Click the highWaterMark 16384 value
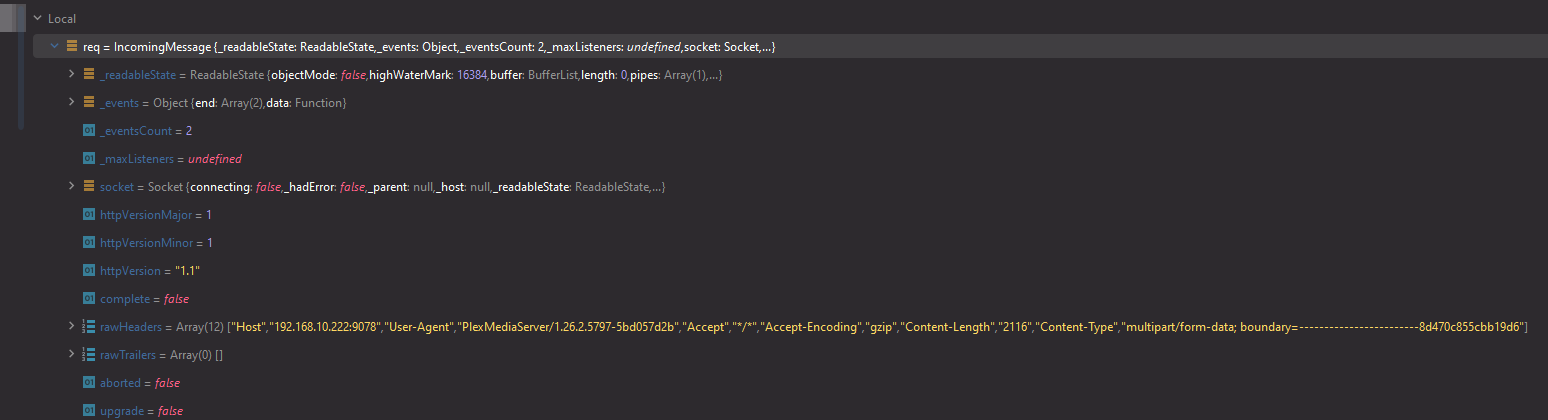The height and width of the screenshot is (420, 1548). pos(471,75)
